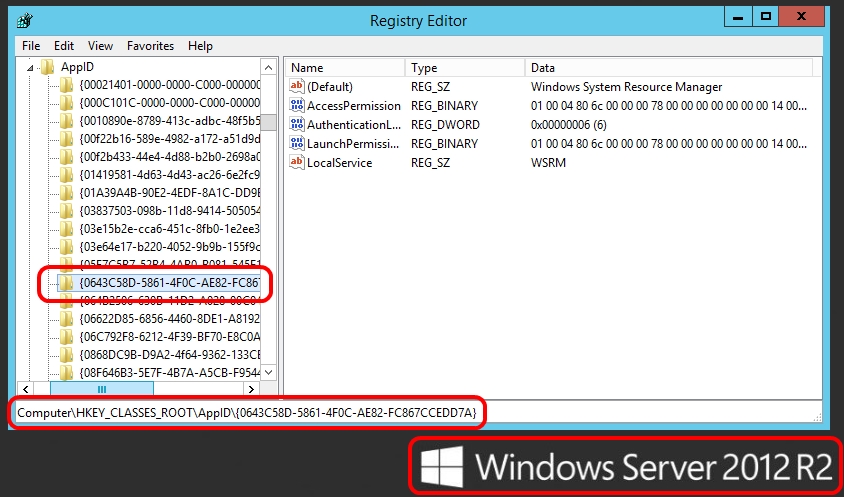Open the Favorites menu
Screen dimensions: 844x497
[150, 46]
